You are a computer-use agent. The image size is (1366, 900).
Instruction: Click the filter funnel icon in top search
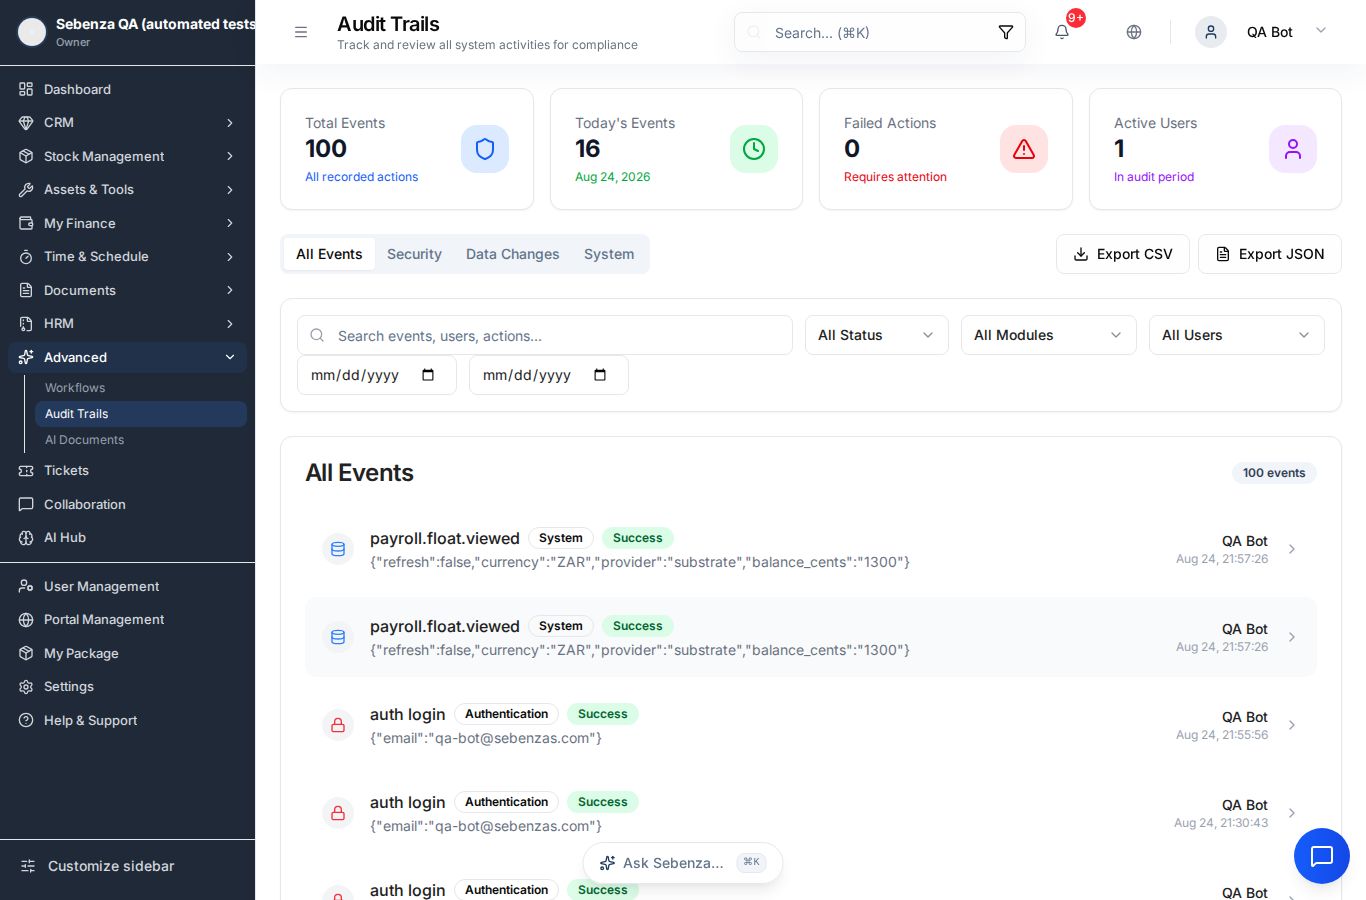pyautogui.click(x=1006, y=32)
